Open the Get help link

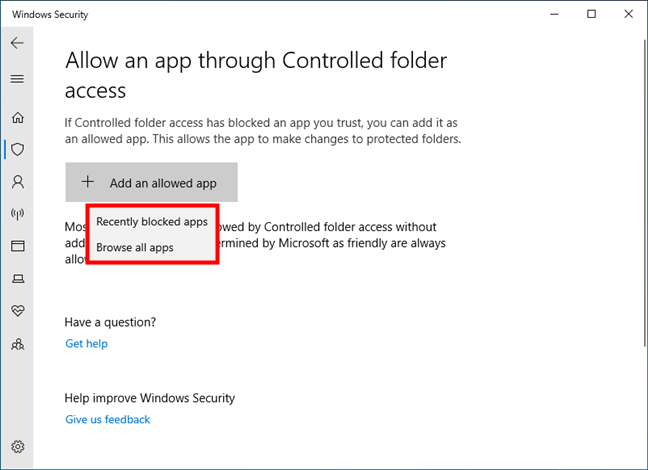point(86,344)
